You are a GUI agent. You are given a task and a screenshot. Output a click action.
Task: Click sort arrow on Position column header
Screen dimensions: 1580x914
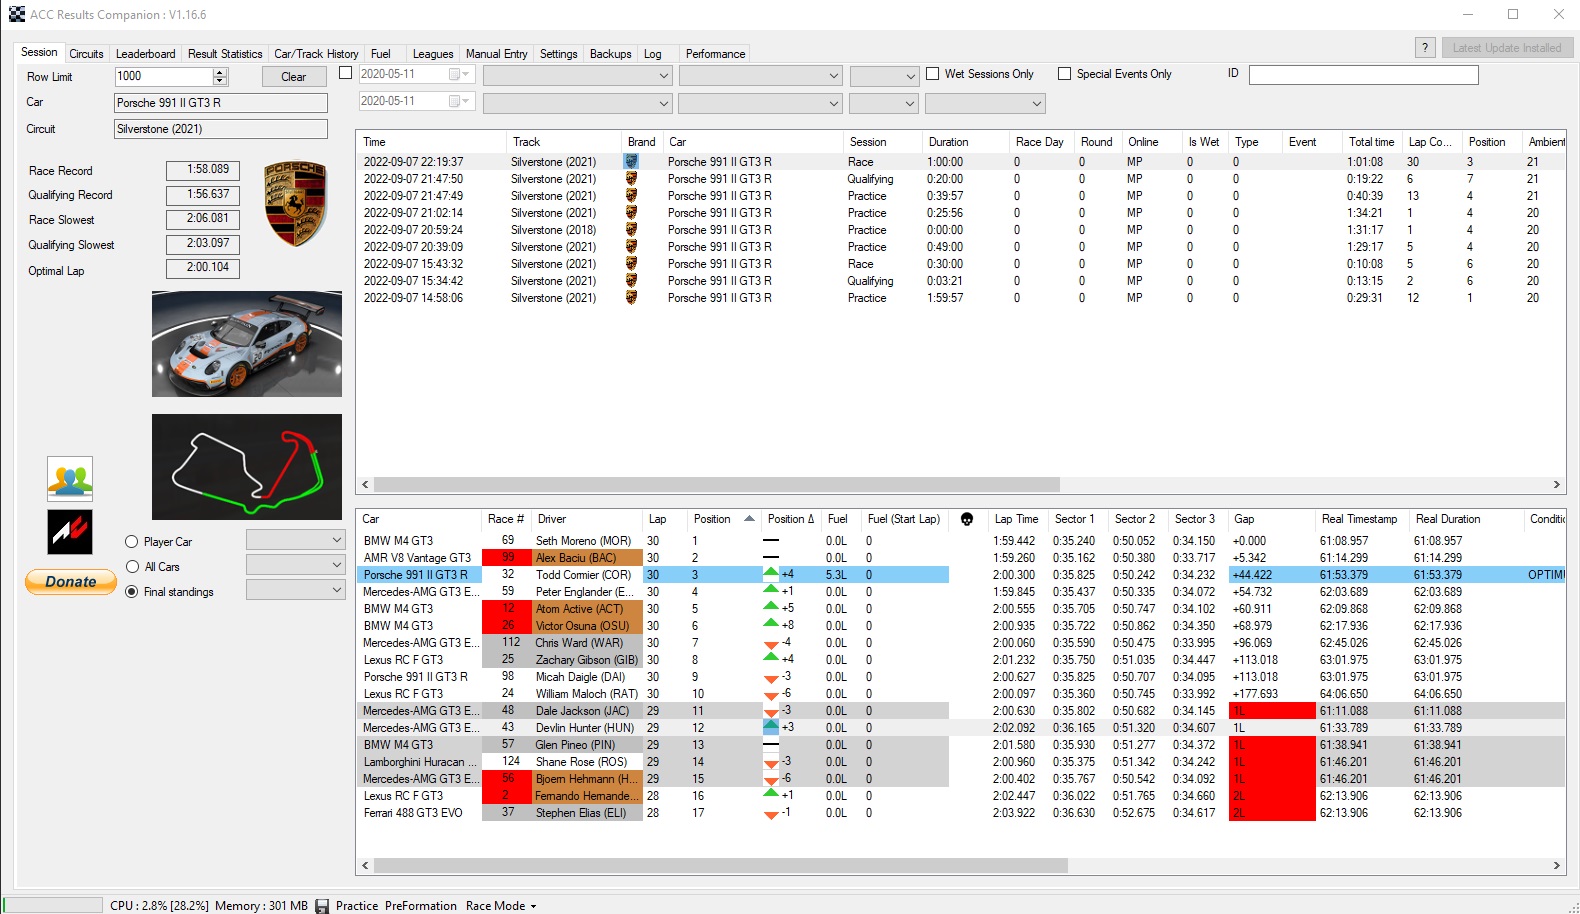[749, 518]
